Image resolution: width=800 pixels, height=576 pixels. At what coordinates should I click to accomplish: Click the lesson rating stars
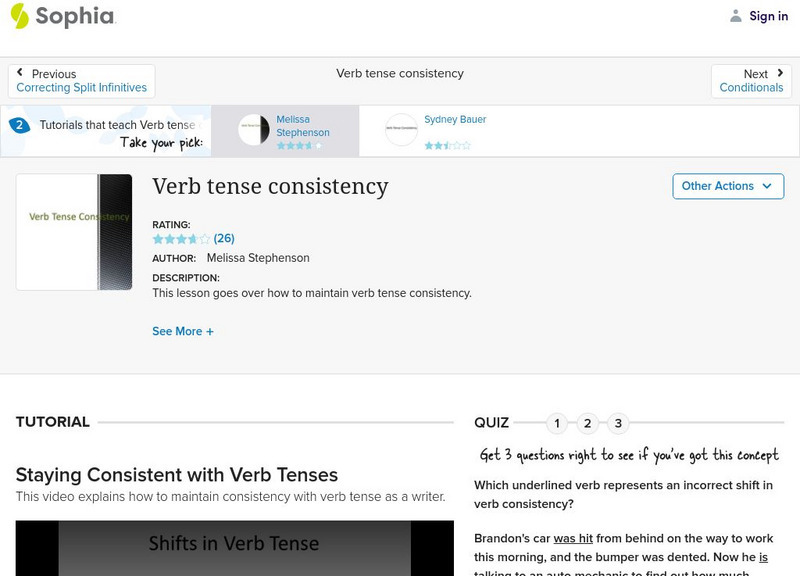[x=181, y=239]
